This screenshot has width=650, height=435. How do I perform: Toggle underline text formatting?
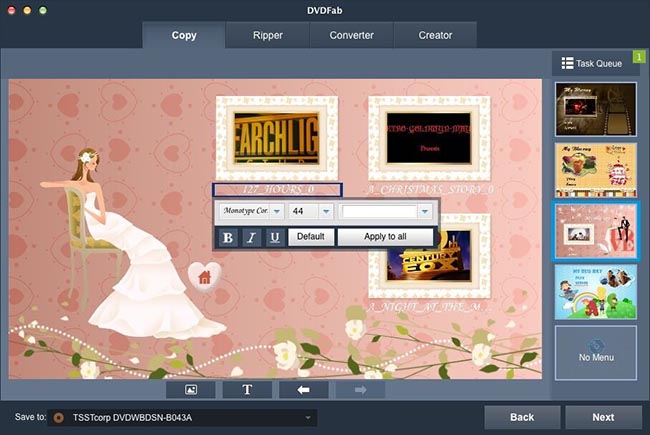point(274,238)
